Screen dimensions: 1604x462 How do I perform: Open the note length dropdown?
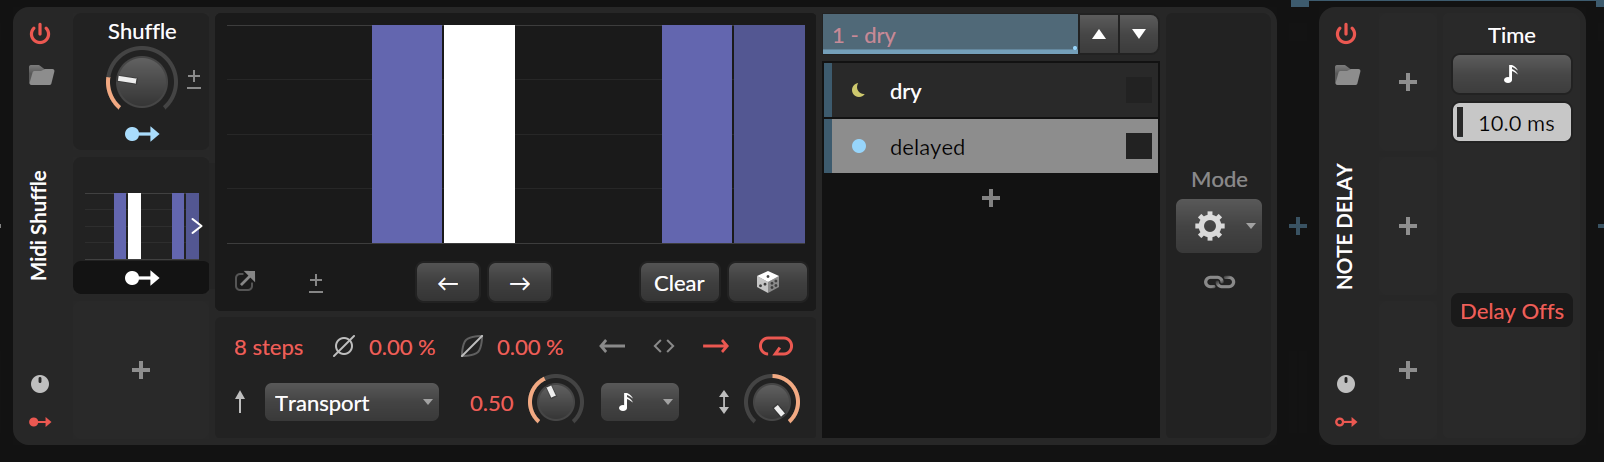point(639,402)
